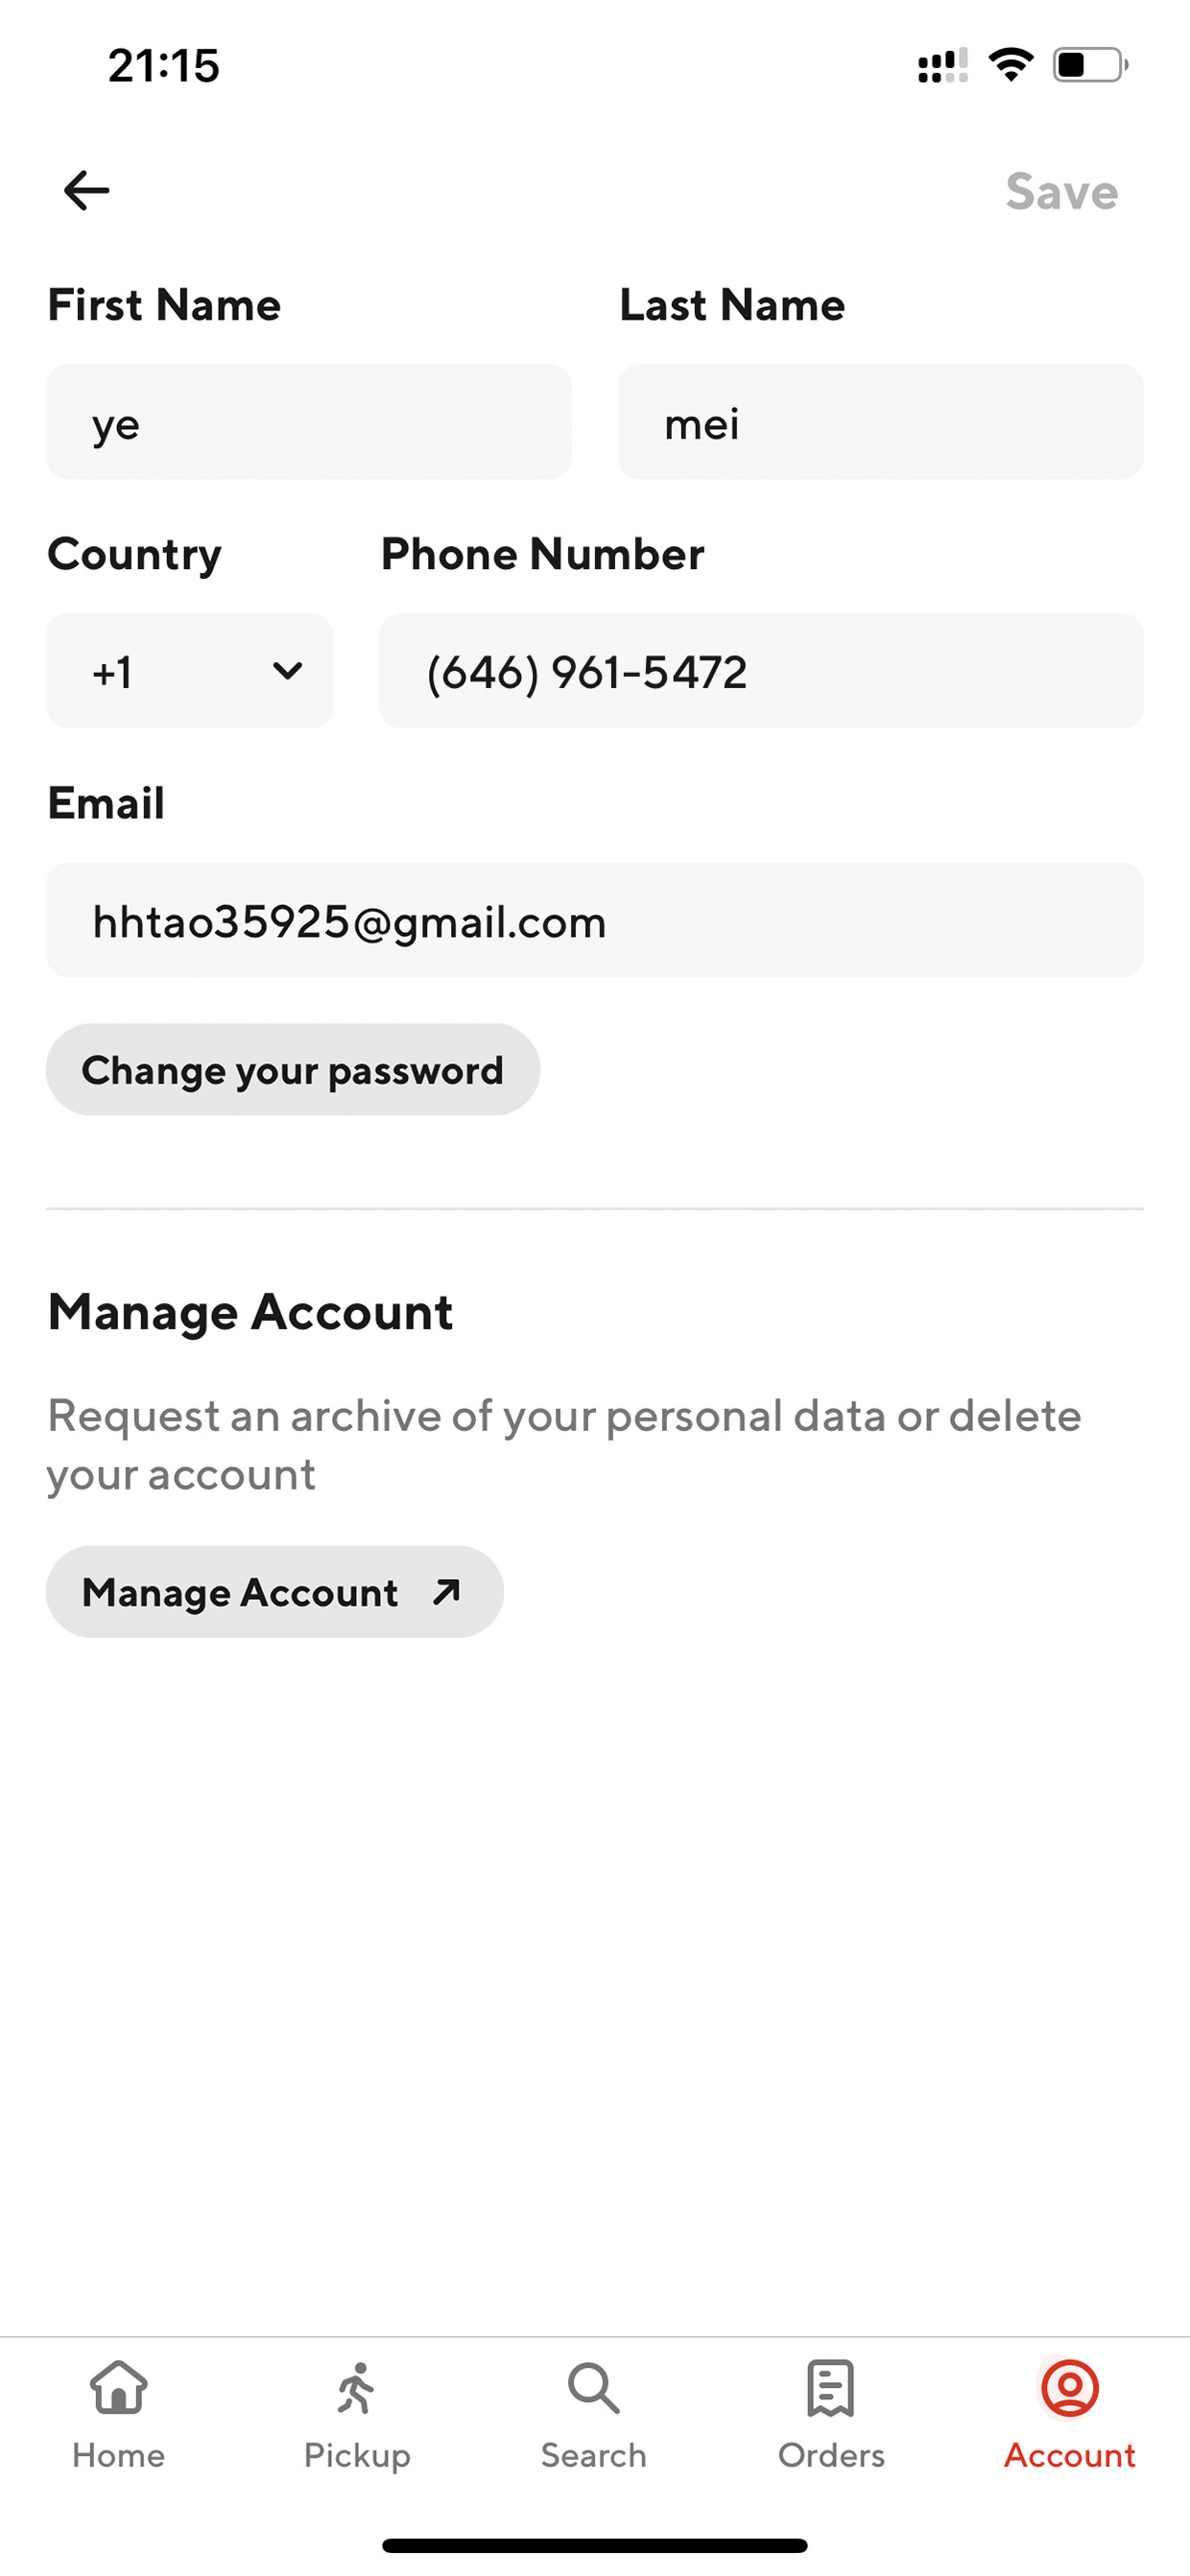1190x2576 pixels.
Task: Tap Change your password button
Action: pyautogui.click(x=292, y=1070)
